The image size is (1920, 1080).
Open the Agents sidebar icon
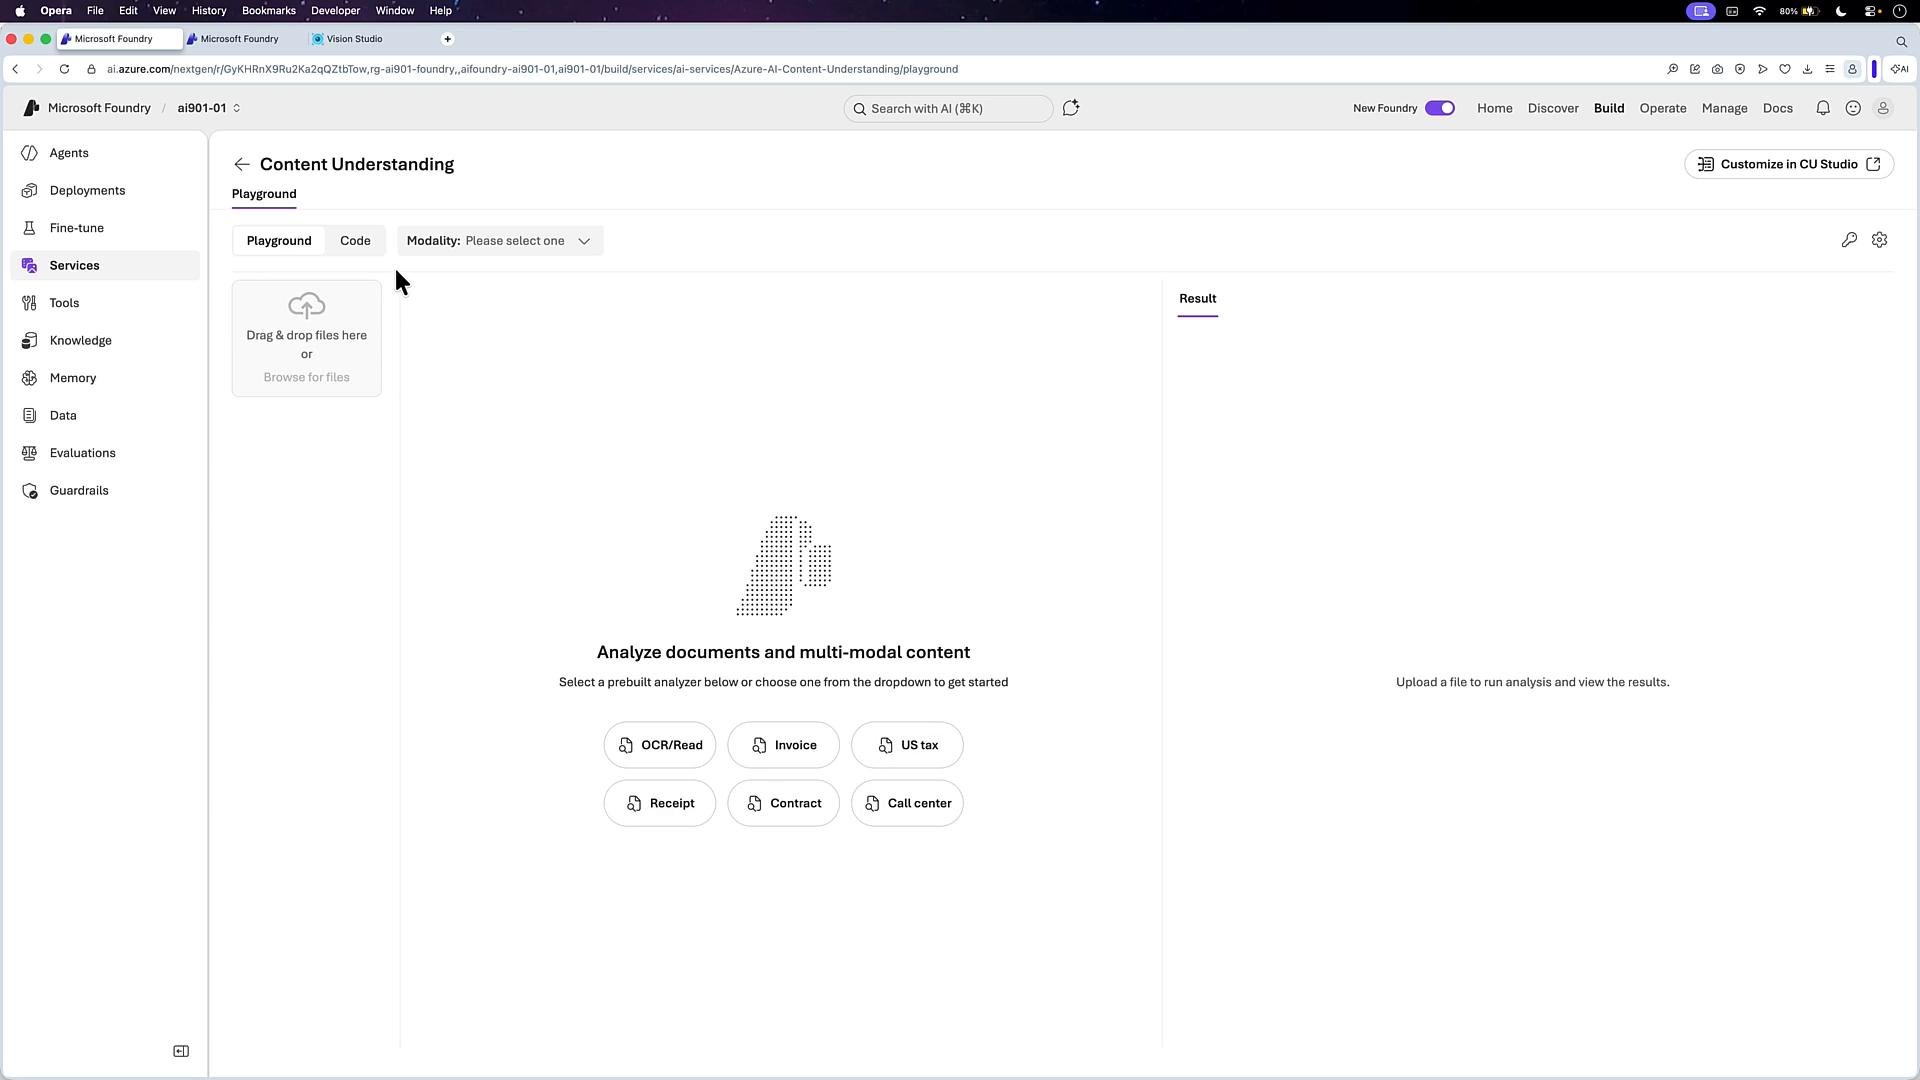(29, 153)
